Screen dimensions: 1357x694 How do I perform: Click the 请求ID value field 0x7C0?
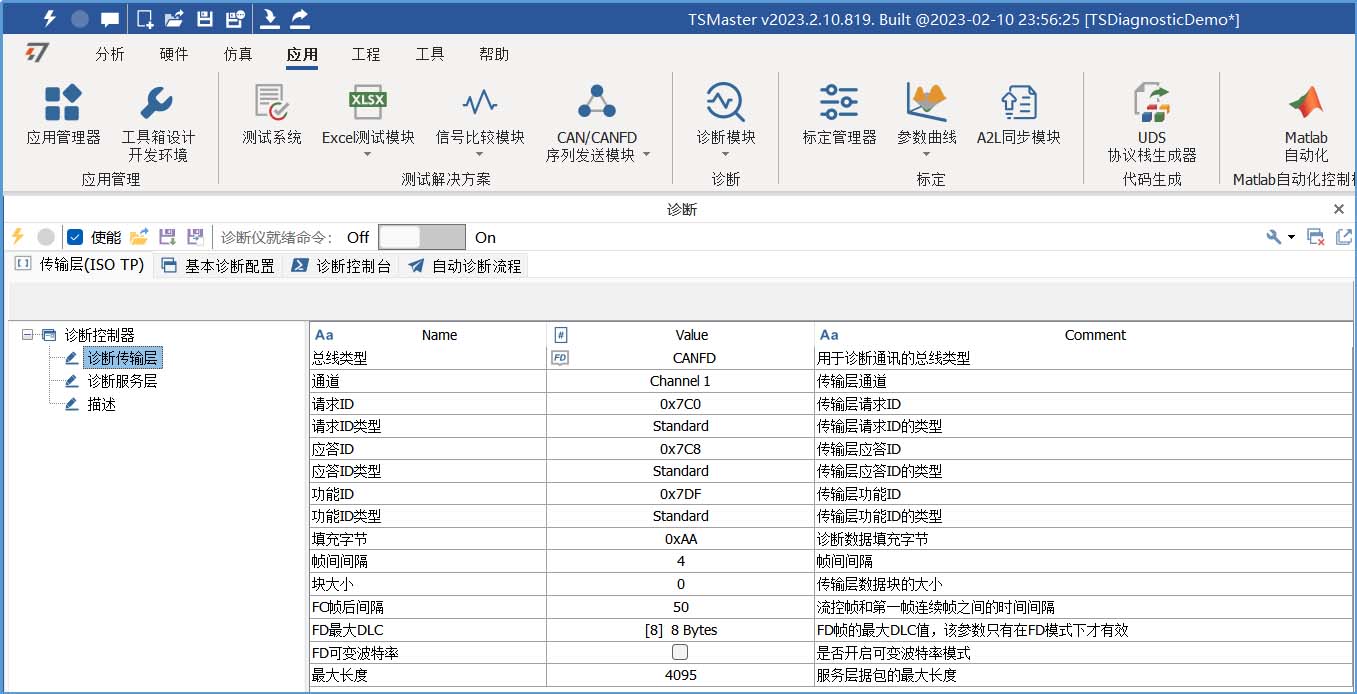(681, 404)
